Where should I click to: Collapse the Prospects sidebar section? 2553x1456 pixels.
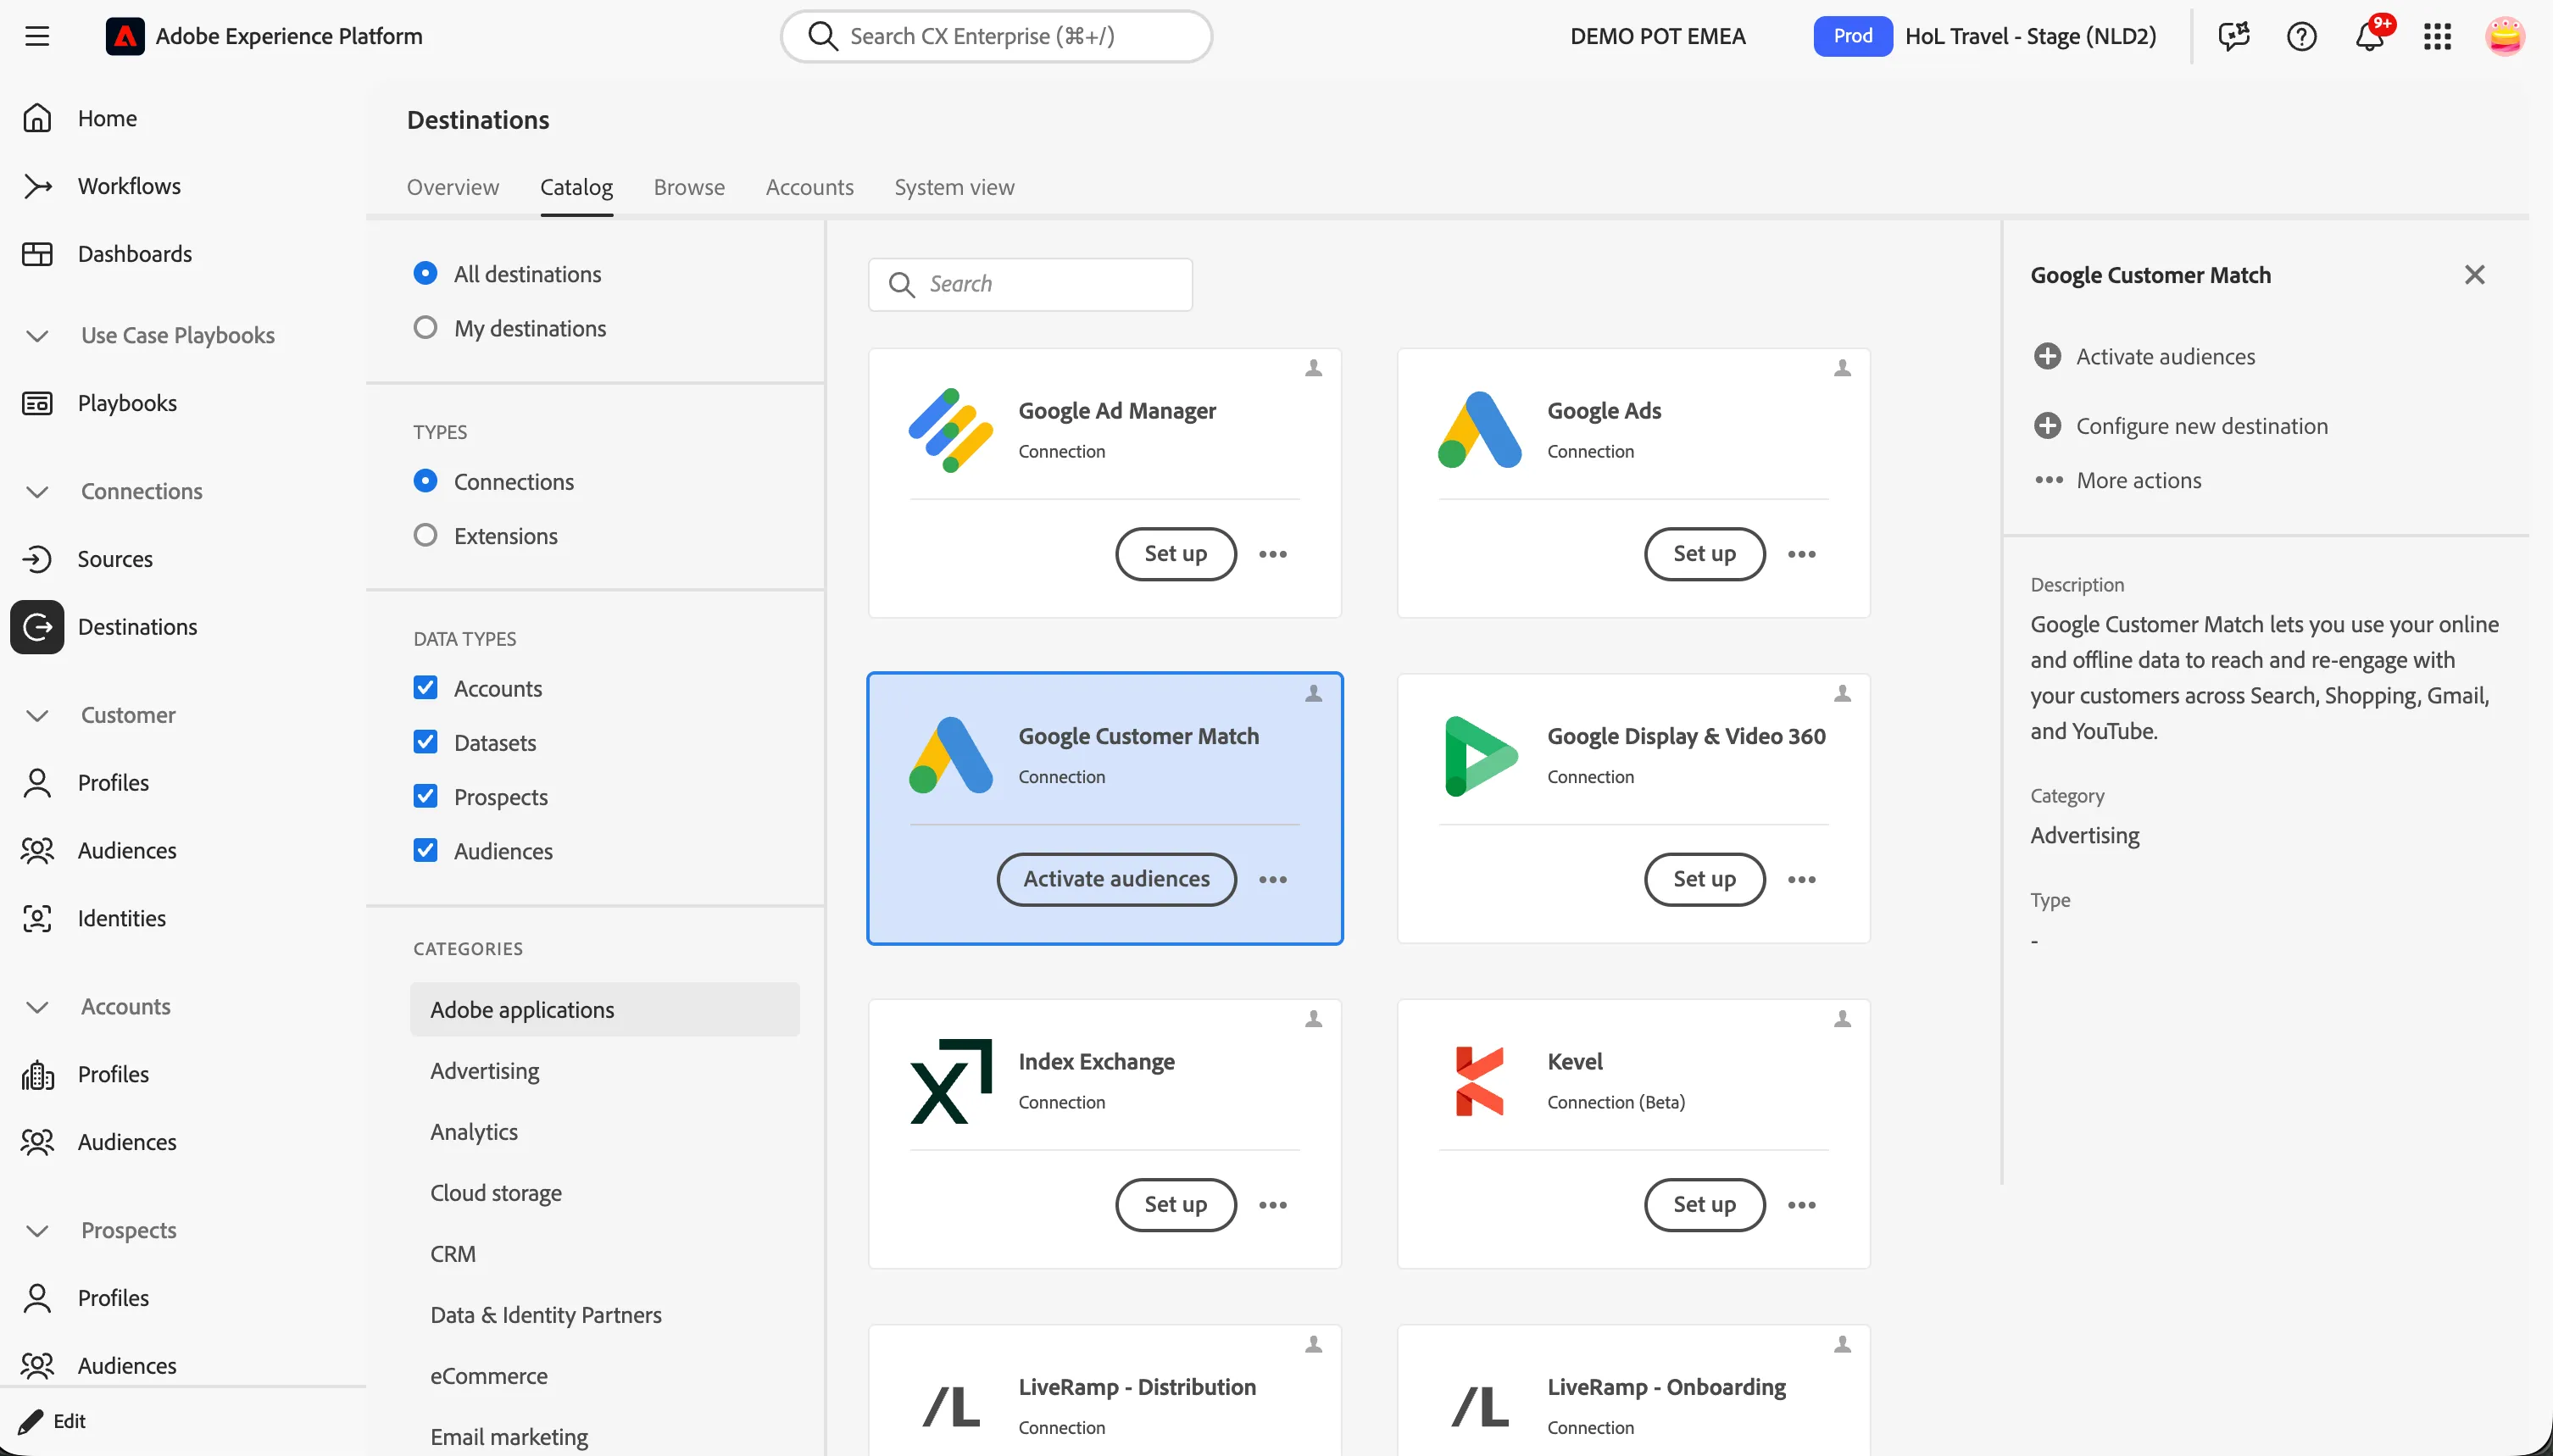tap(37, 1231)
